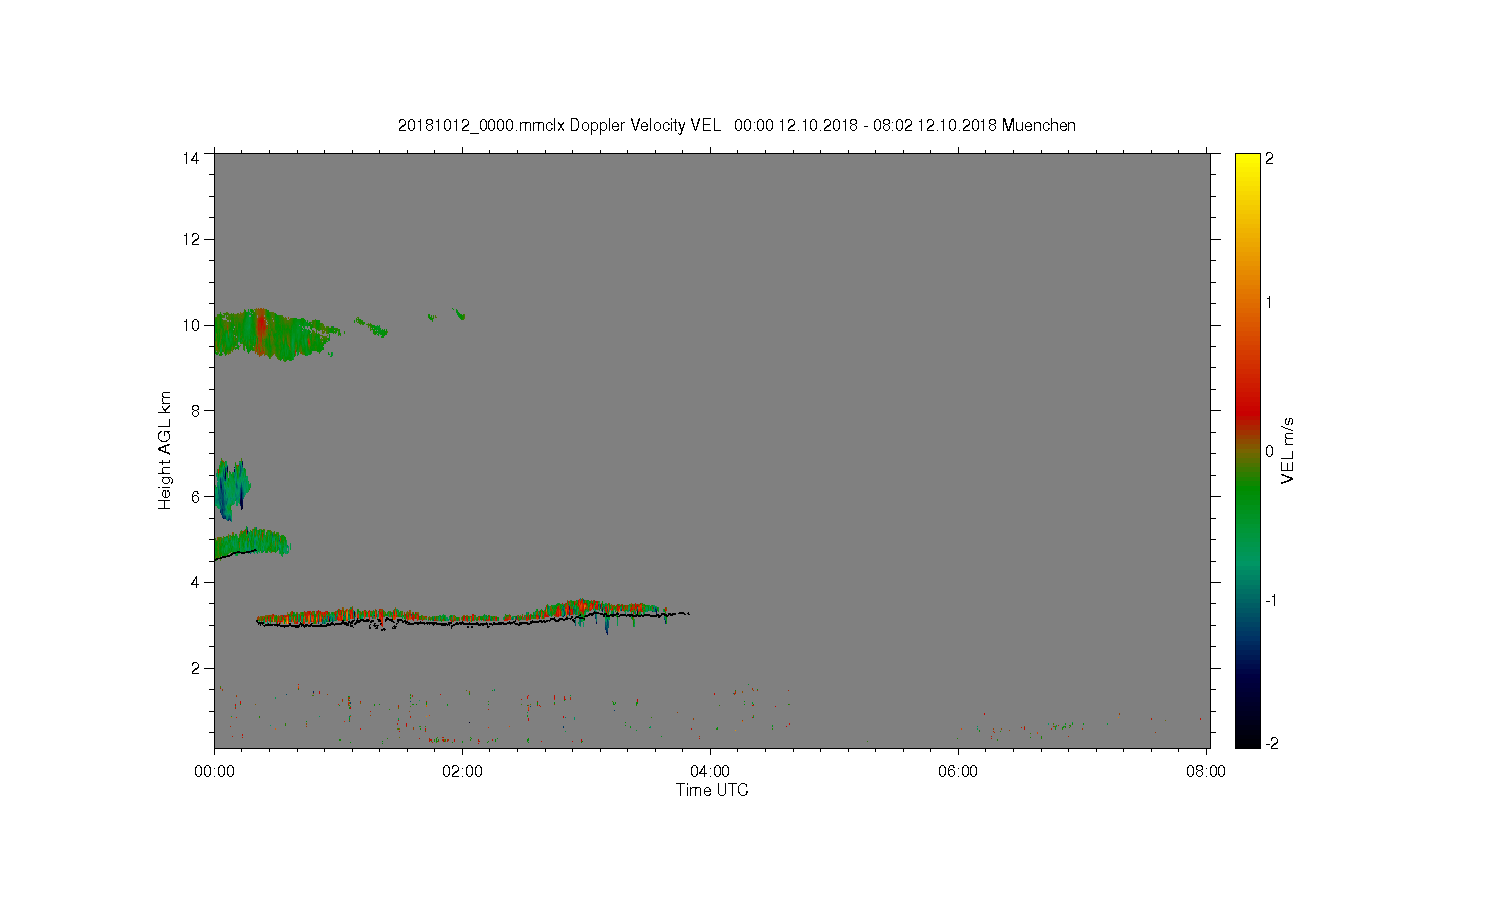Click the 00:00 time tick label
The image size is (1500, 900).
pos(214,771)
